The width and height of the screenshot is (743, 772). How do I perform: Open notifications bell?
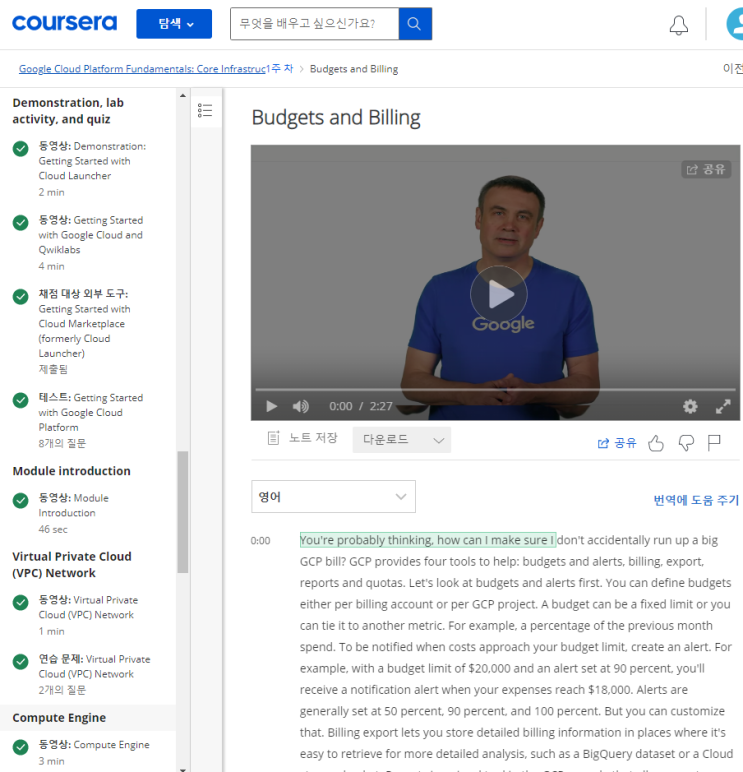click(678, 25)
